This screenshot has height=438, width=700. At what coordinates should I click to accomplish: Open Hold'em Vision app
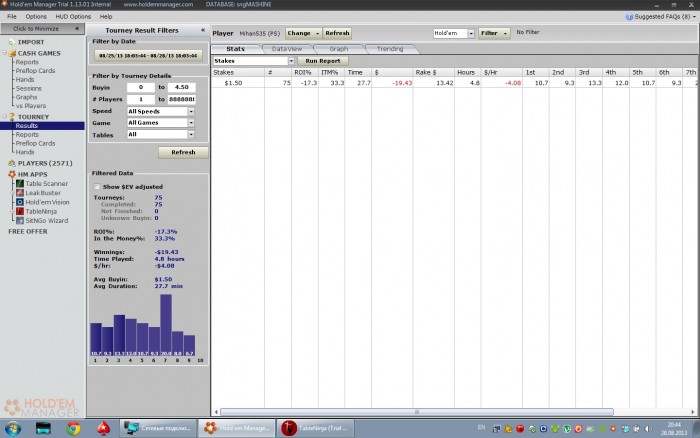[46, 201]
